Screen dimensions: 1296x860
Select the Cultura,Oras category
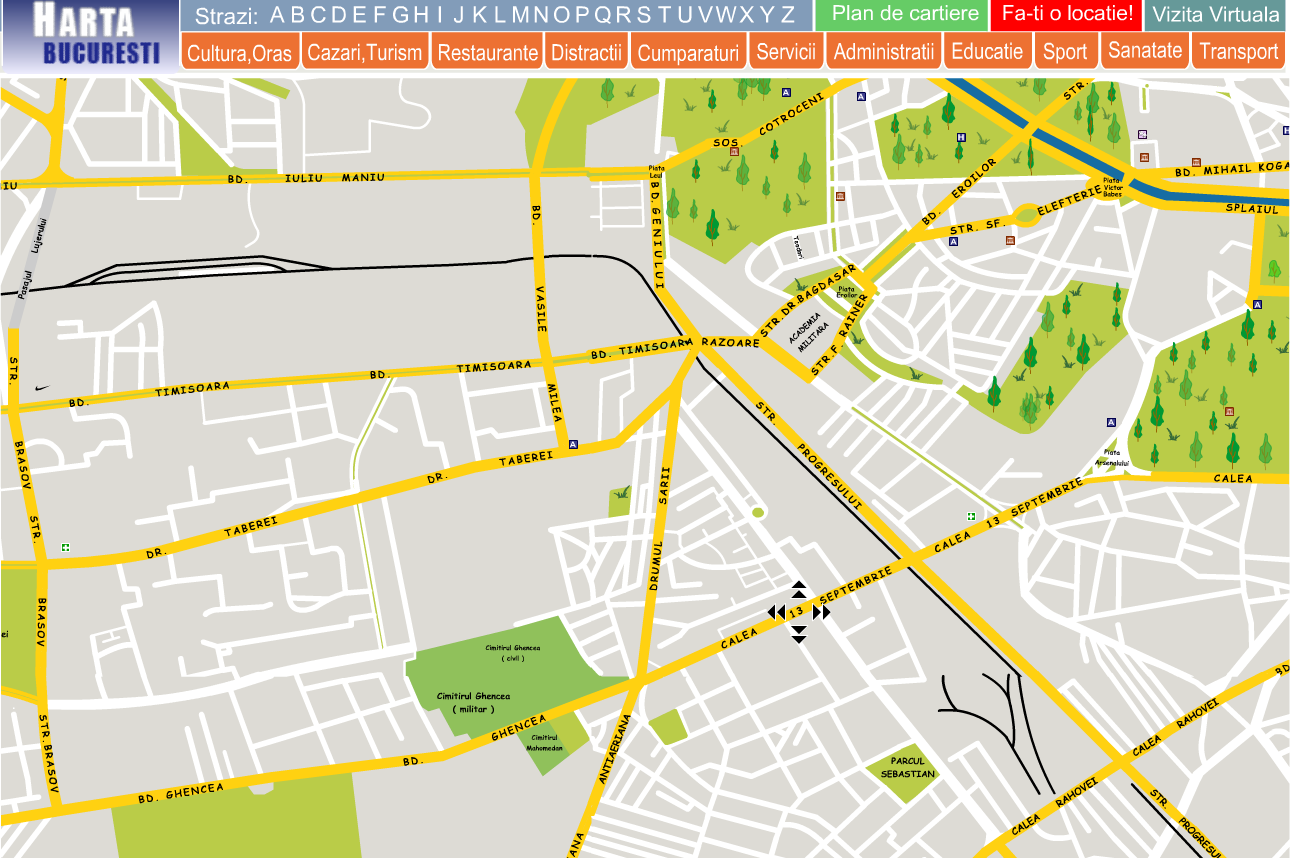pyautogui.click(x=239, y=52)
